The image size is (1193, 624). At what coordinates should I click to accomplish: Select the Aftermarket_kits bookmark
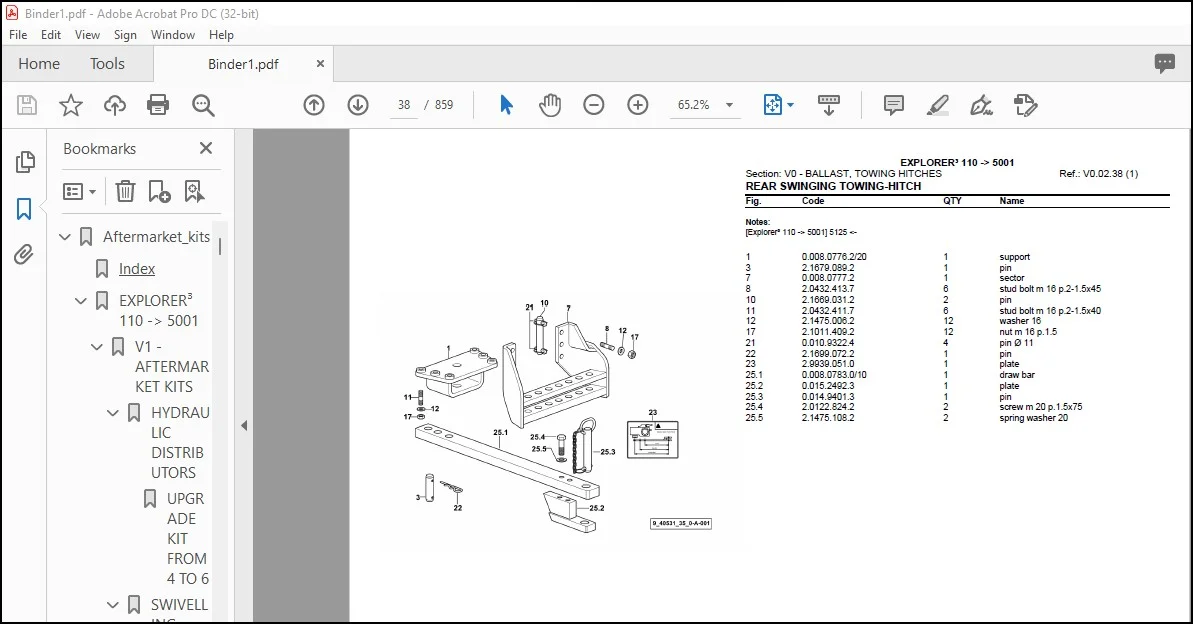[x=157, y=237]
